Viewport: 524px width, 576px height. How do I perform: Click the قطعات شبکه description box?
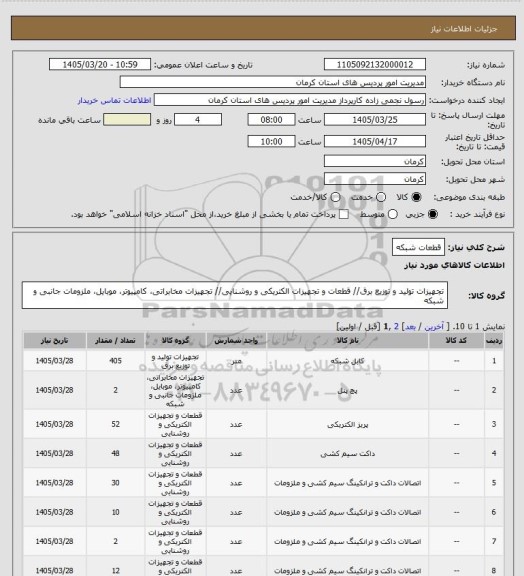pyautogui.click(x=419, y=247)
